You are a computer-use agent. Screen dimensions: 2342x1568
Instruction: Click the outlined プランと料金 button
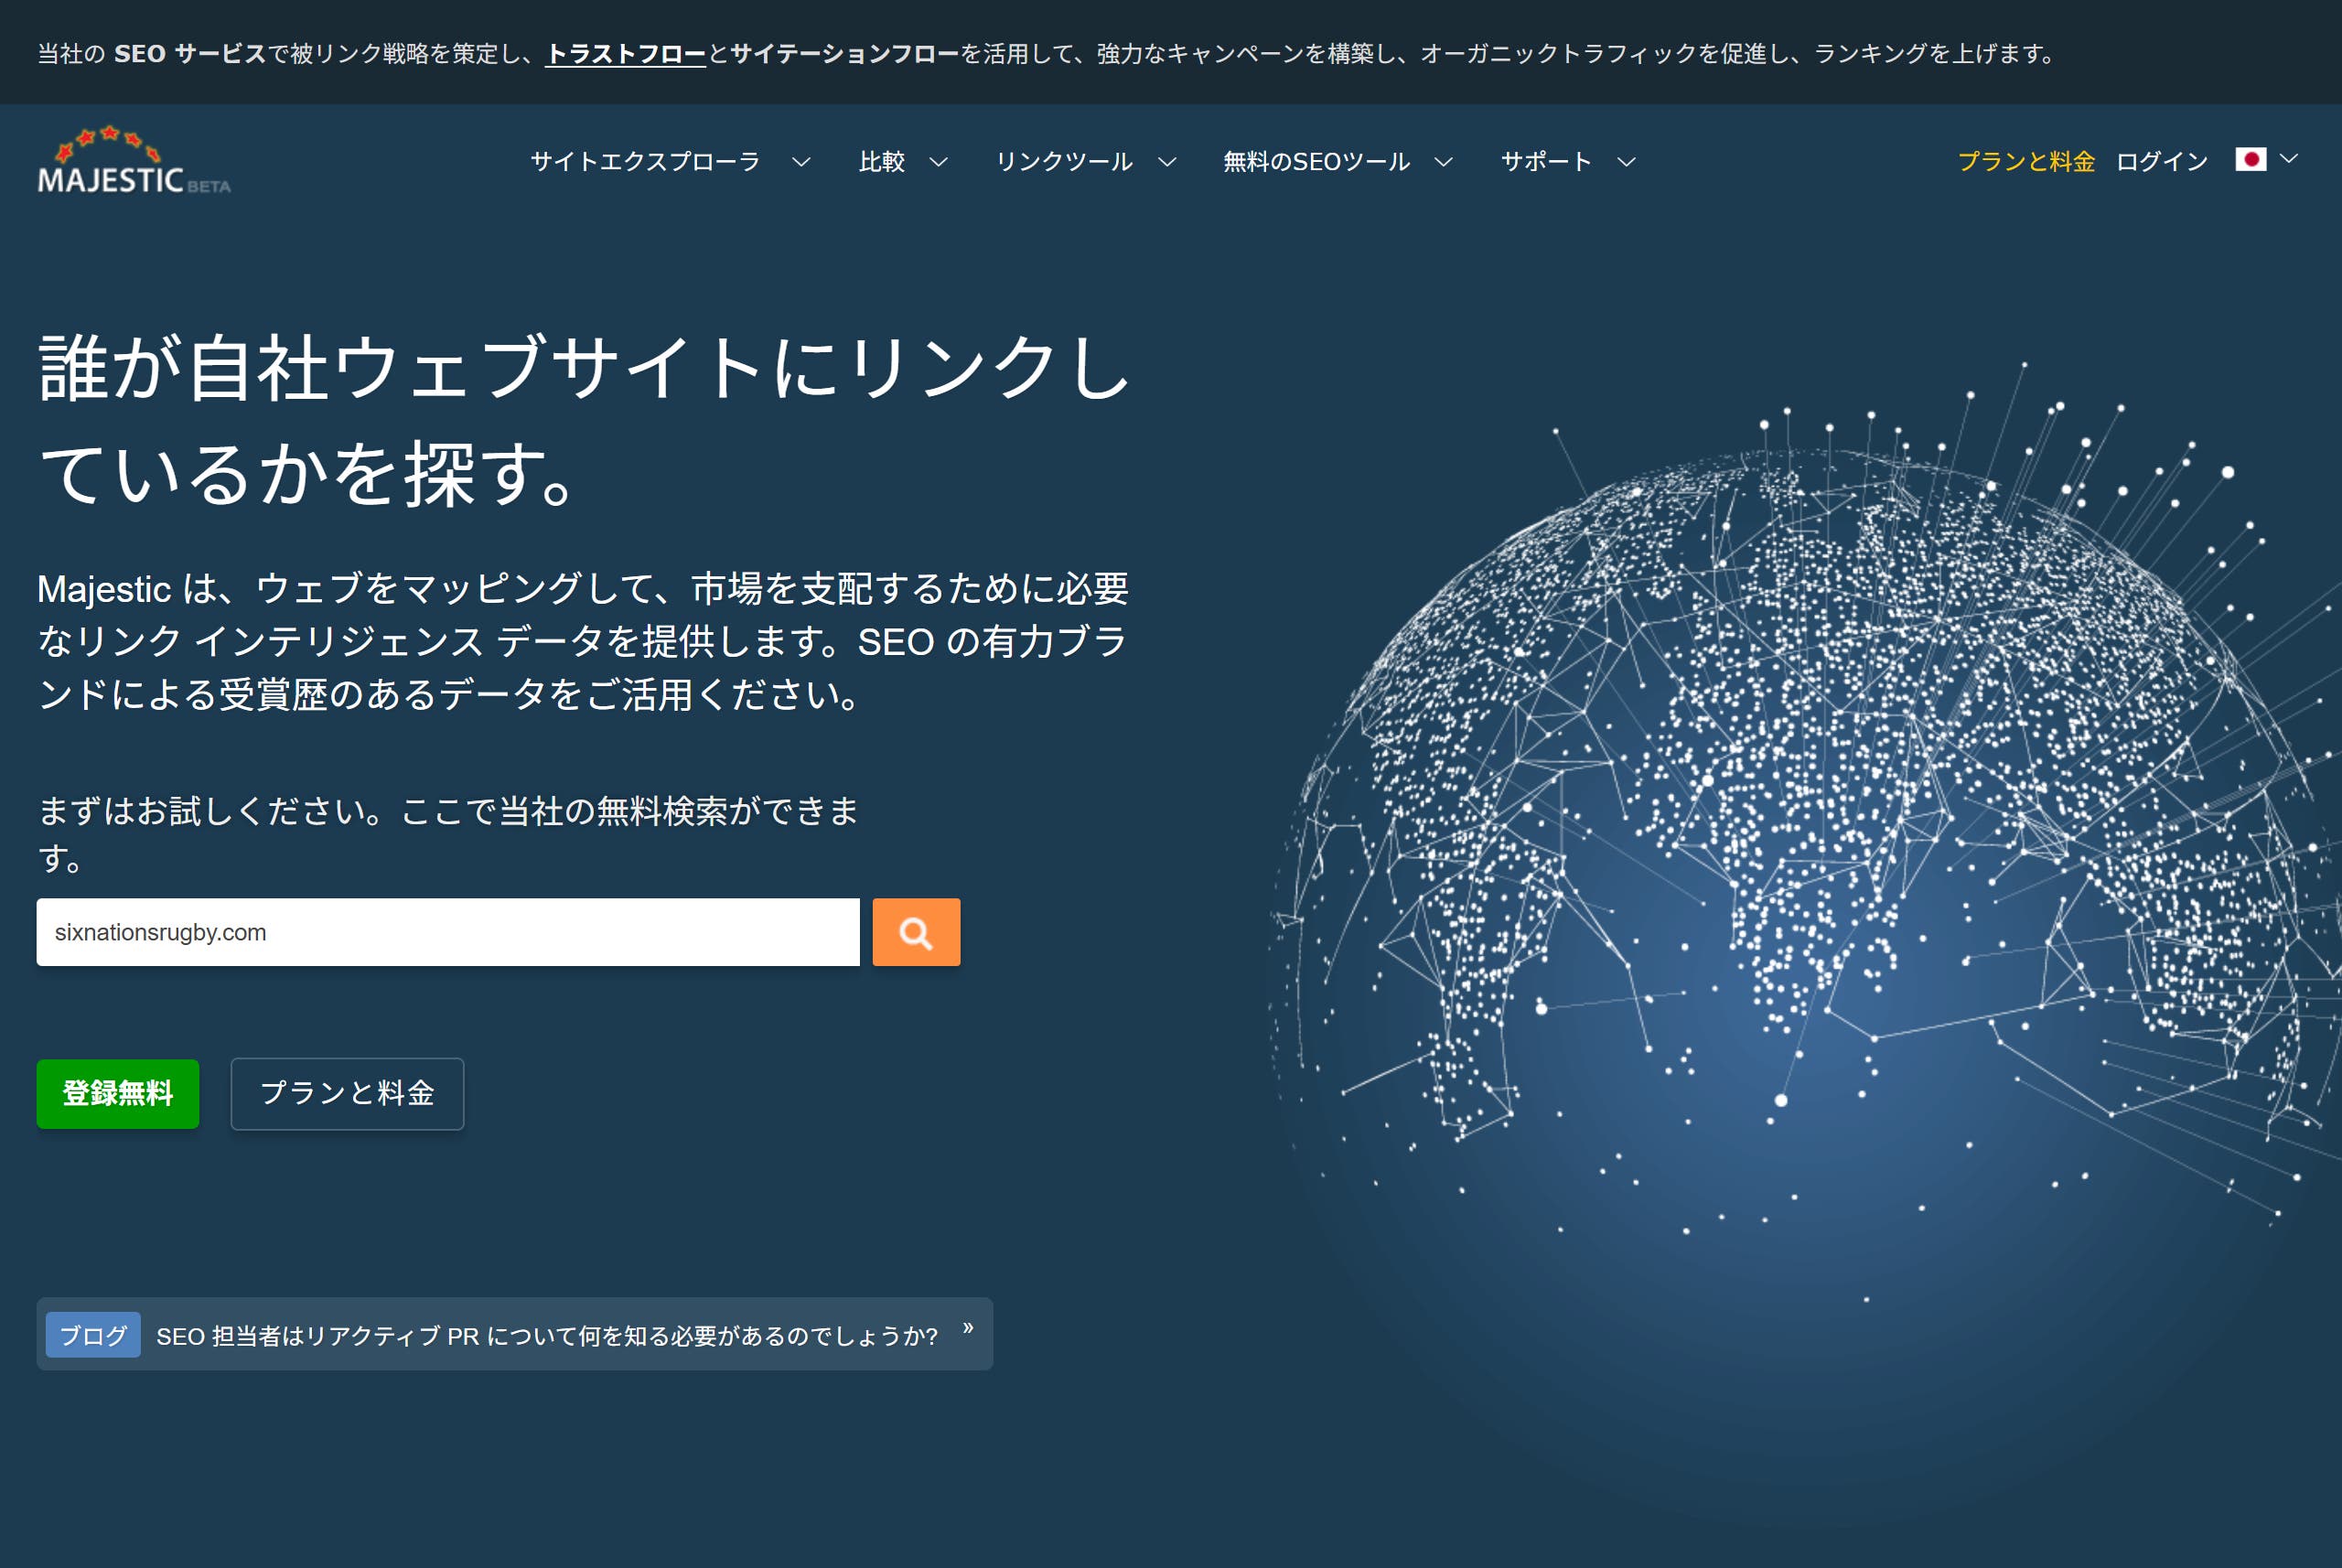point(347,1094)
